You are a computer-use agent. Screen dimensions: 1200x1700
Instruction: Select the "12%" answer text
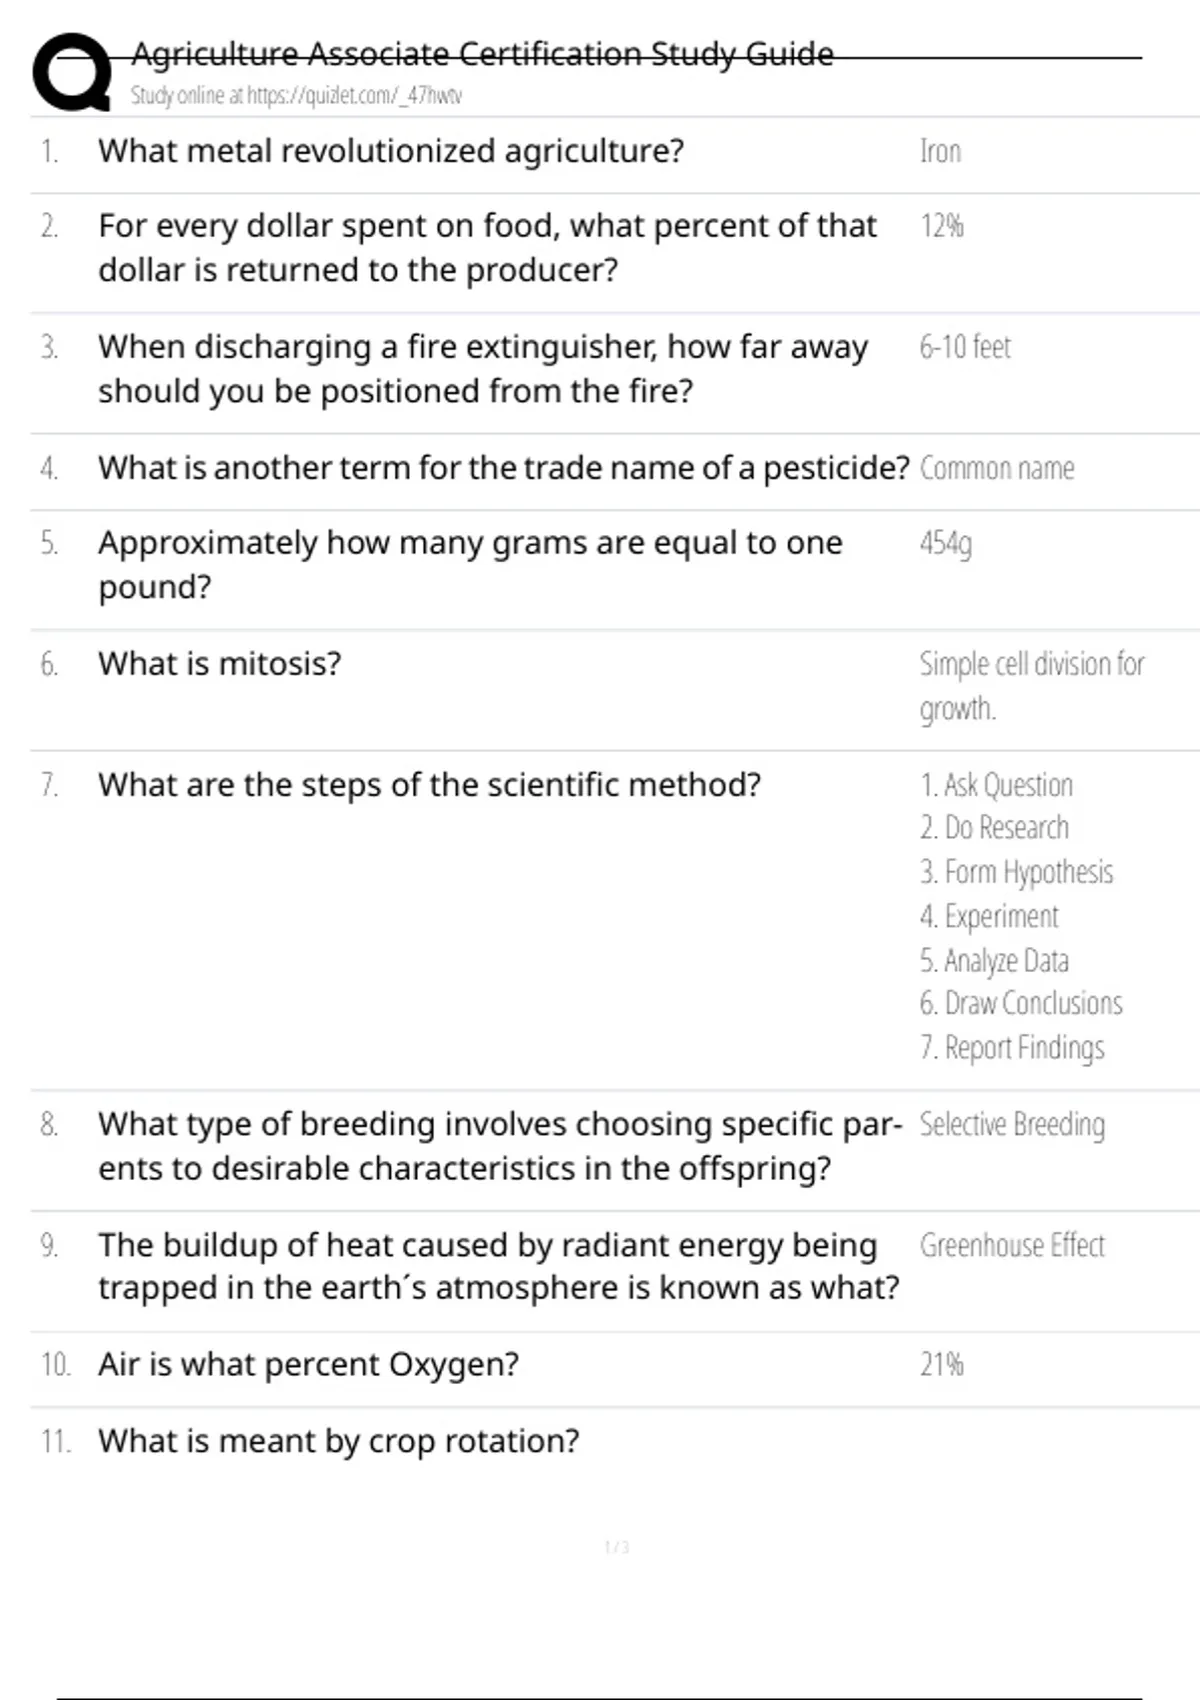pyautogui.click(x=941, y=227)
